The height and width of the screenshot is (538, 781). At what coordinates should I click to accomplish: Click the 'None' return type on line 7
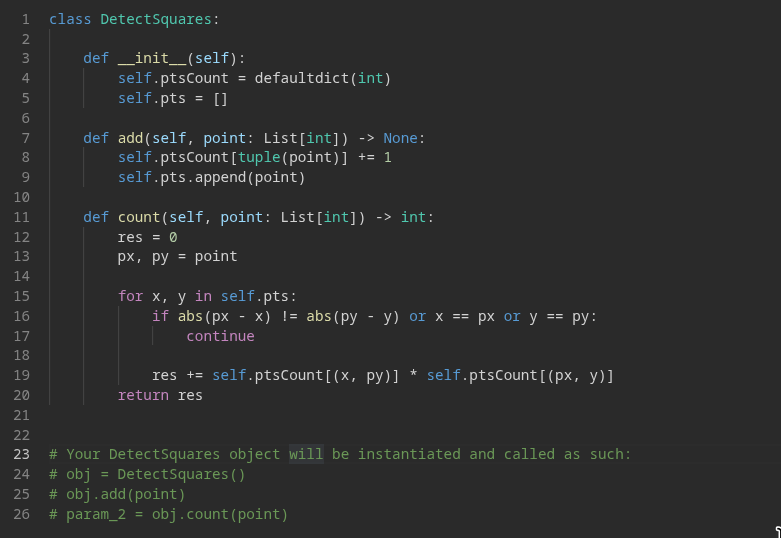(400, 138)
